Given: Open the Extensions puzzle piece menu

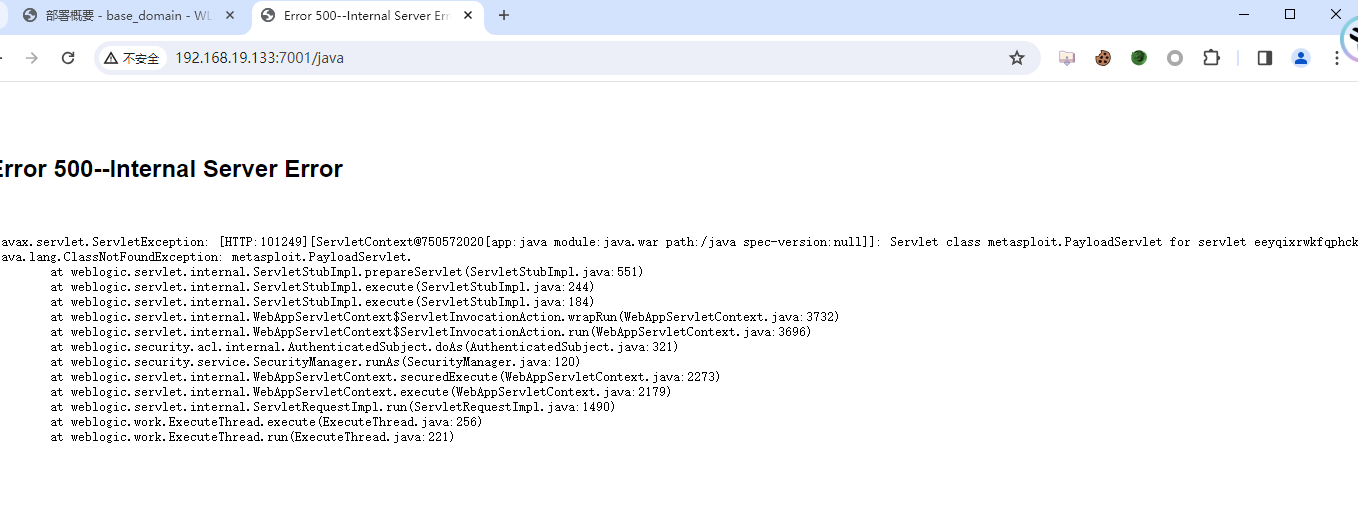Looking at the screenshot, I should 1211,58.
